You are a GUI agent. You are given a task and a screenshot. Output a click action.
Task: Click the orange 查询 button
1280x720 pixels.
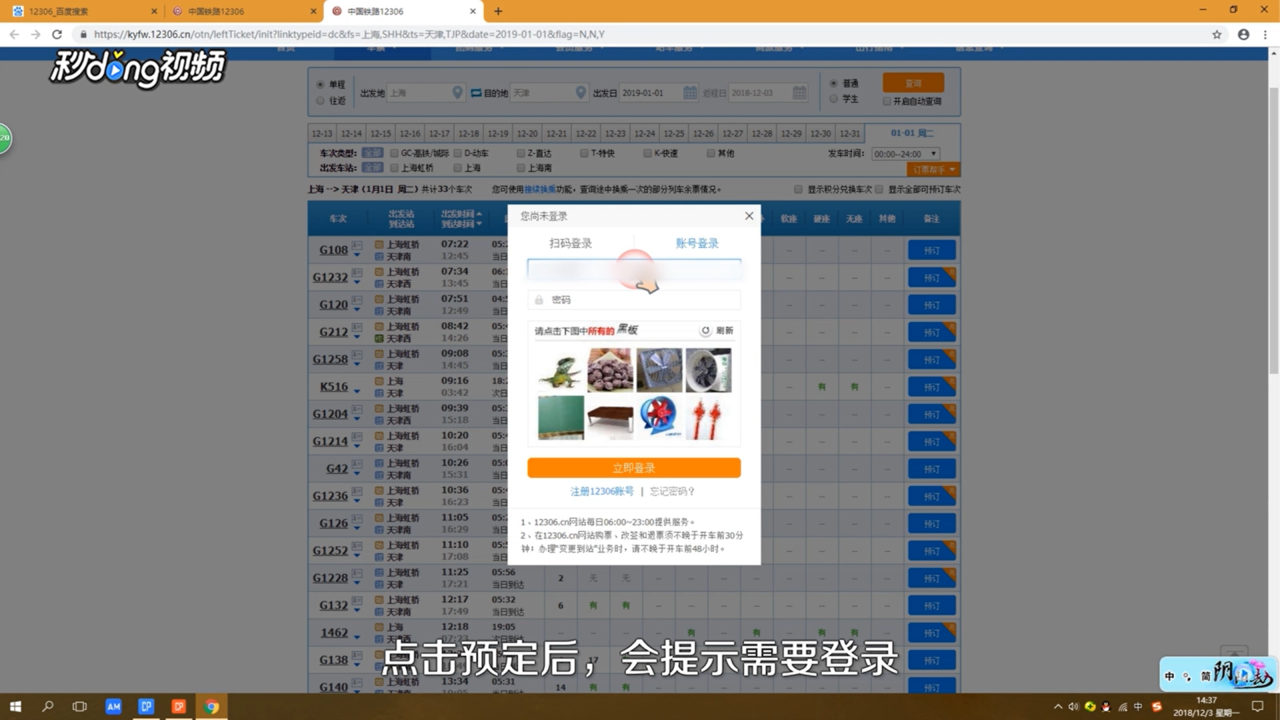pyautogui.click(x=913, y=83)
